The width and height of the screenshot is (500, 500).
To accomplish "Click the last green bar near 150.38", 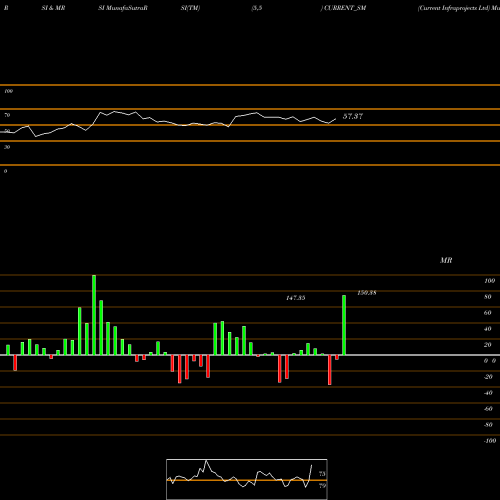I will point(344,325).
